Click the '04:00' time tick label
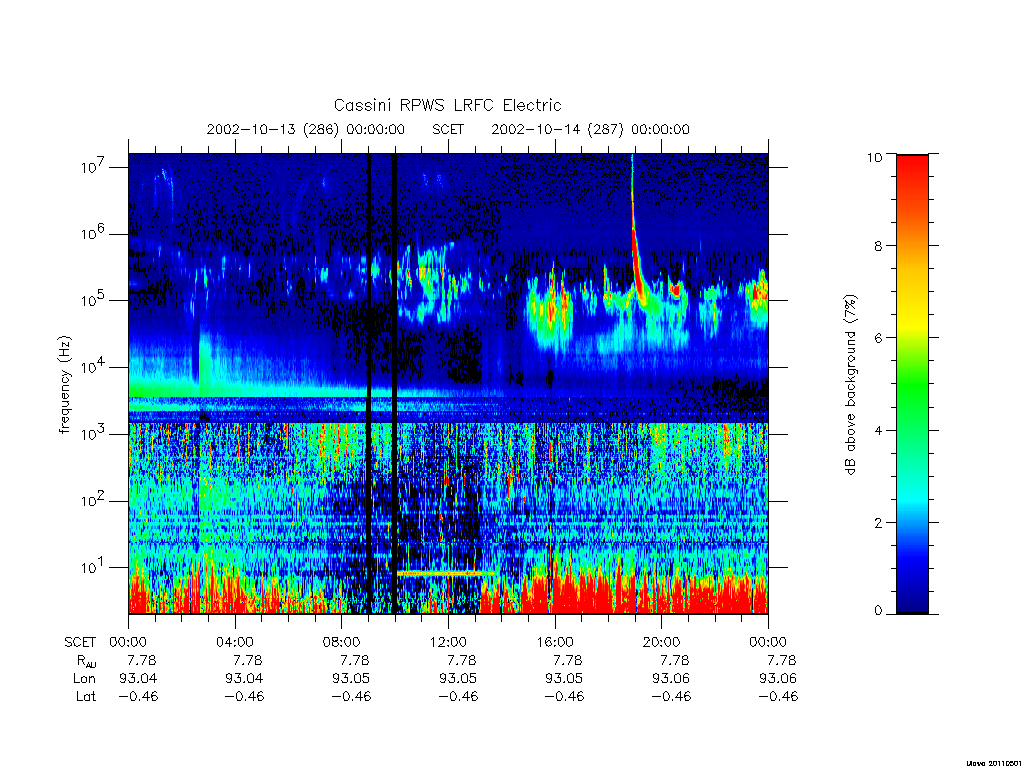This screenshot has width=1024, height=768. 235,642
